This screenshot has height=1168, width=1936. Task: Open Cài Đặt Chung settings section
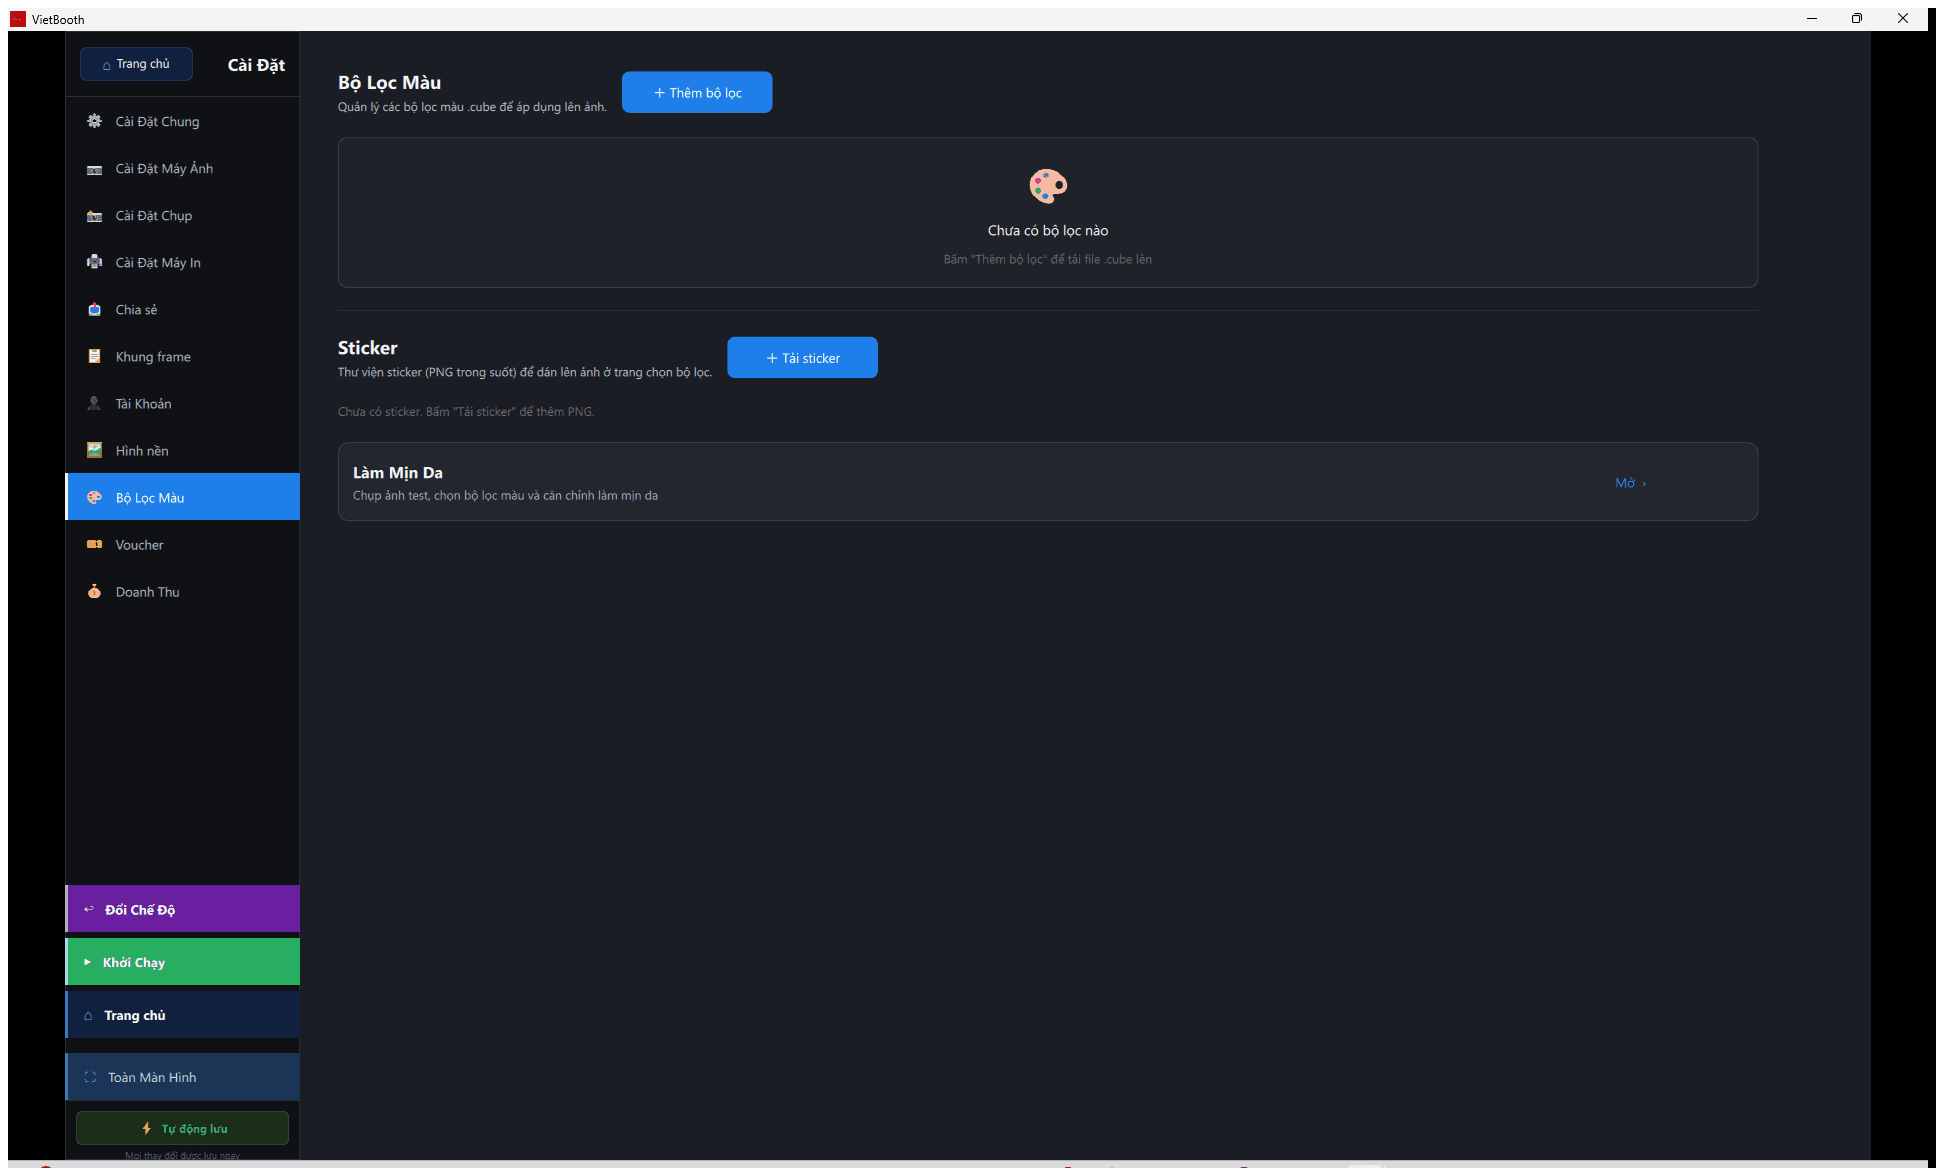click(182, 121)
